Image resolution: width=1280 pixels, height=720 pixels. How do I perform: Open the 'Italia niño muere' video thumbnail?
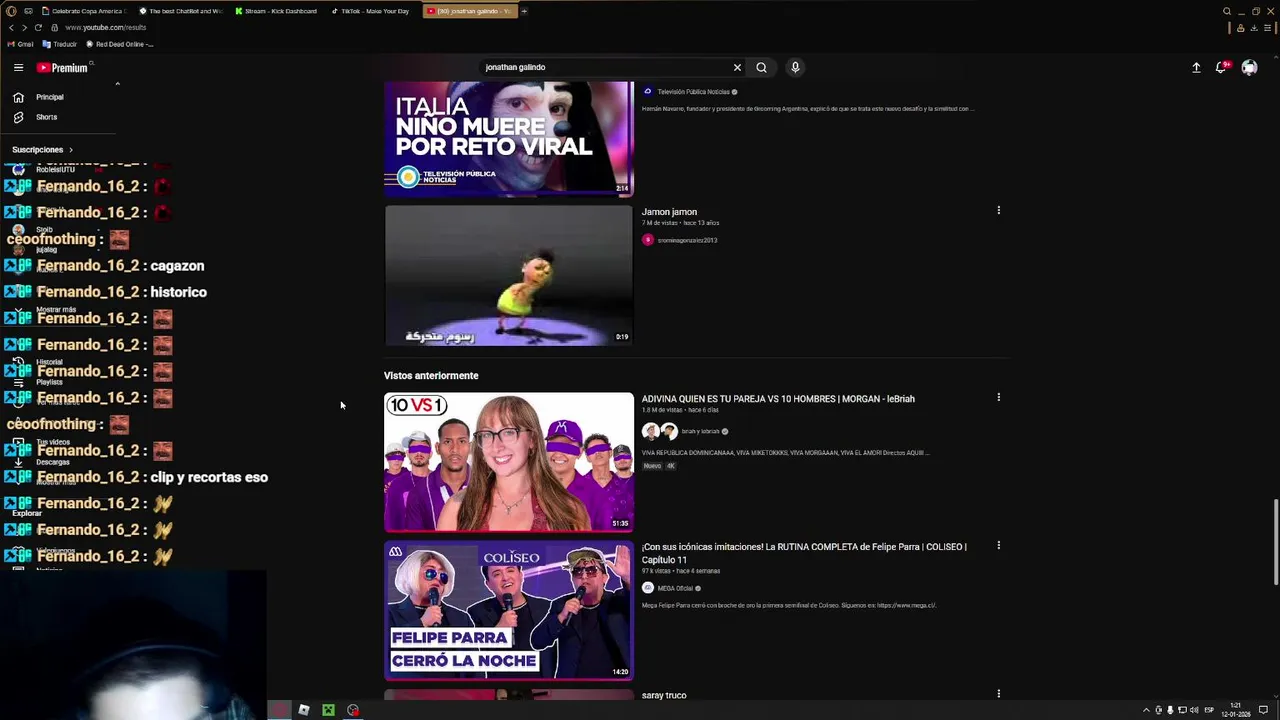pyautogui.click(x=509, y=139)
